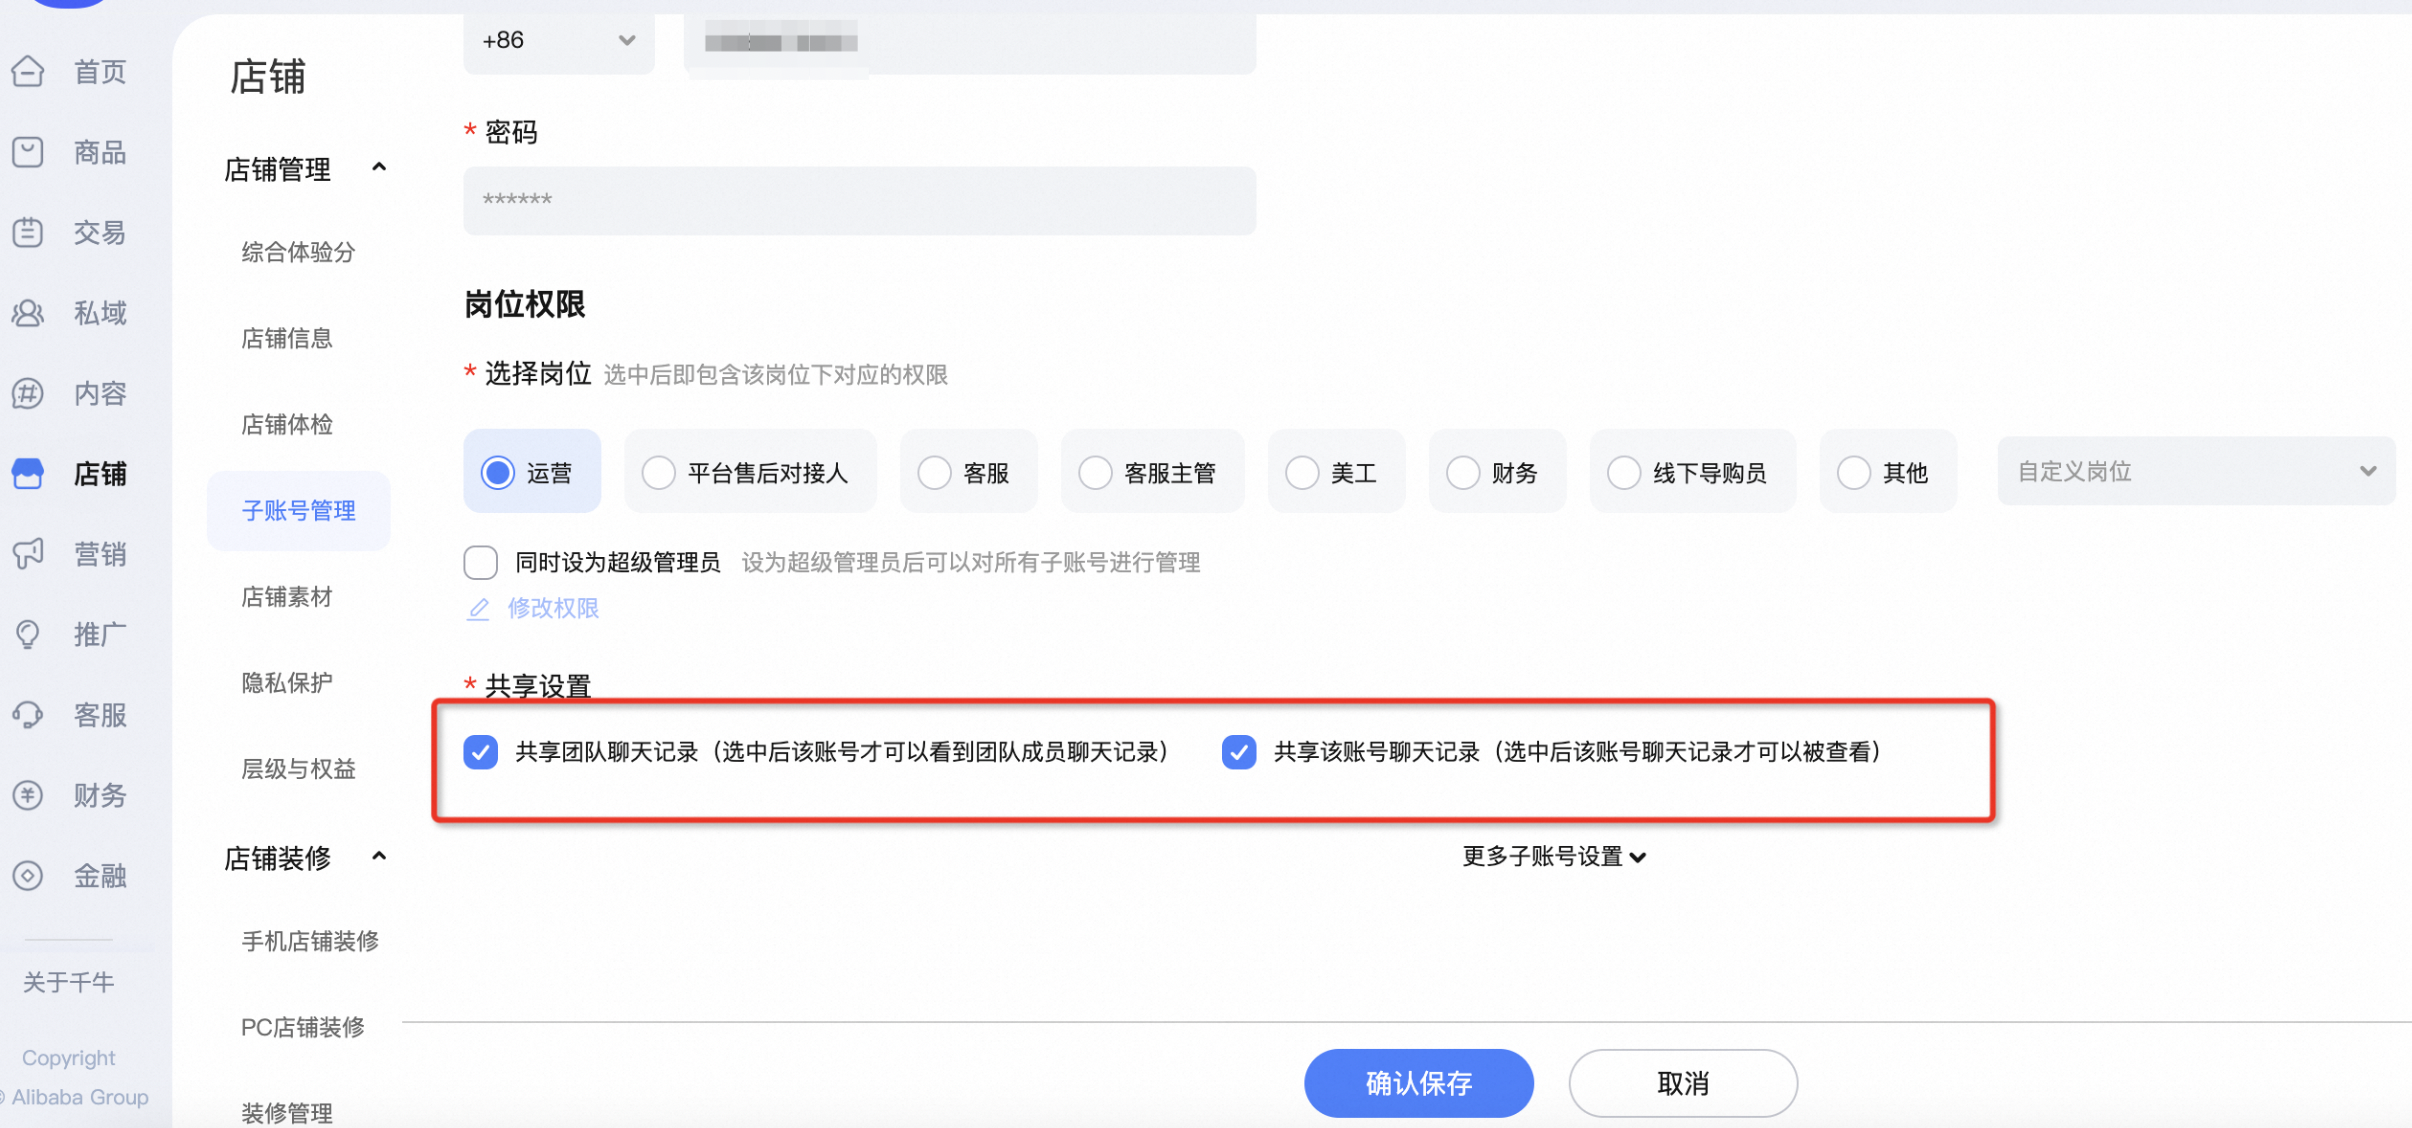Click the 密码 password input field
This screenshot has height=1128, width=2412.
tap(859, 200)
